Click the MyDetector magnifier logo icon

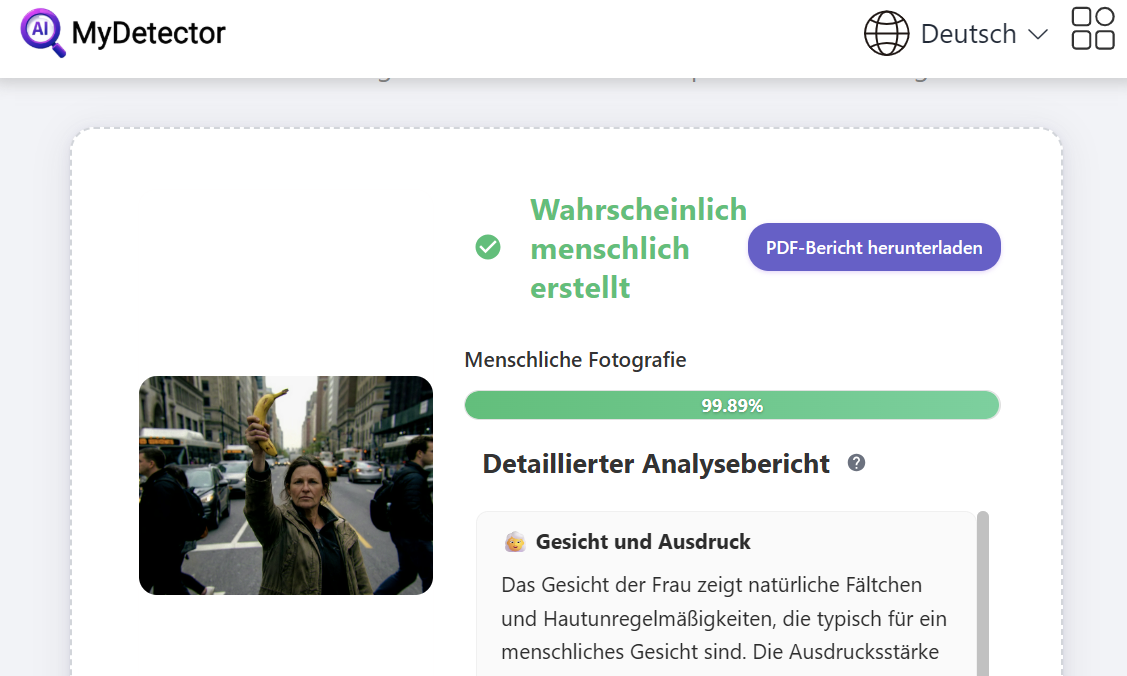(x=42, y=32)
